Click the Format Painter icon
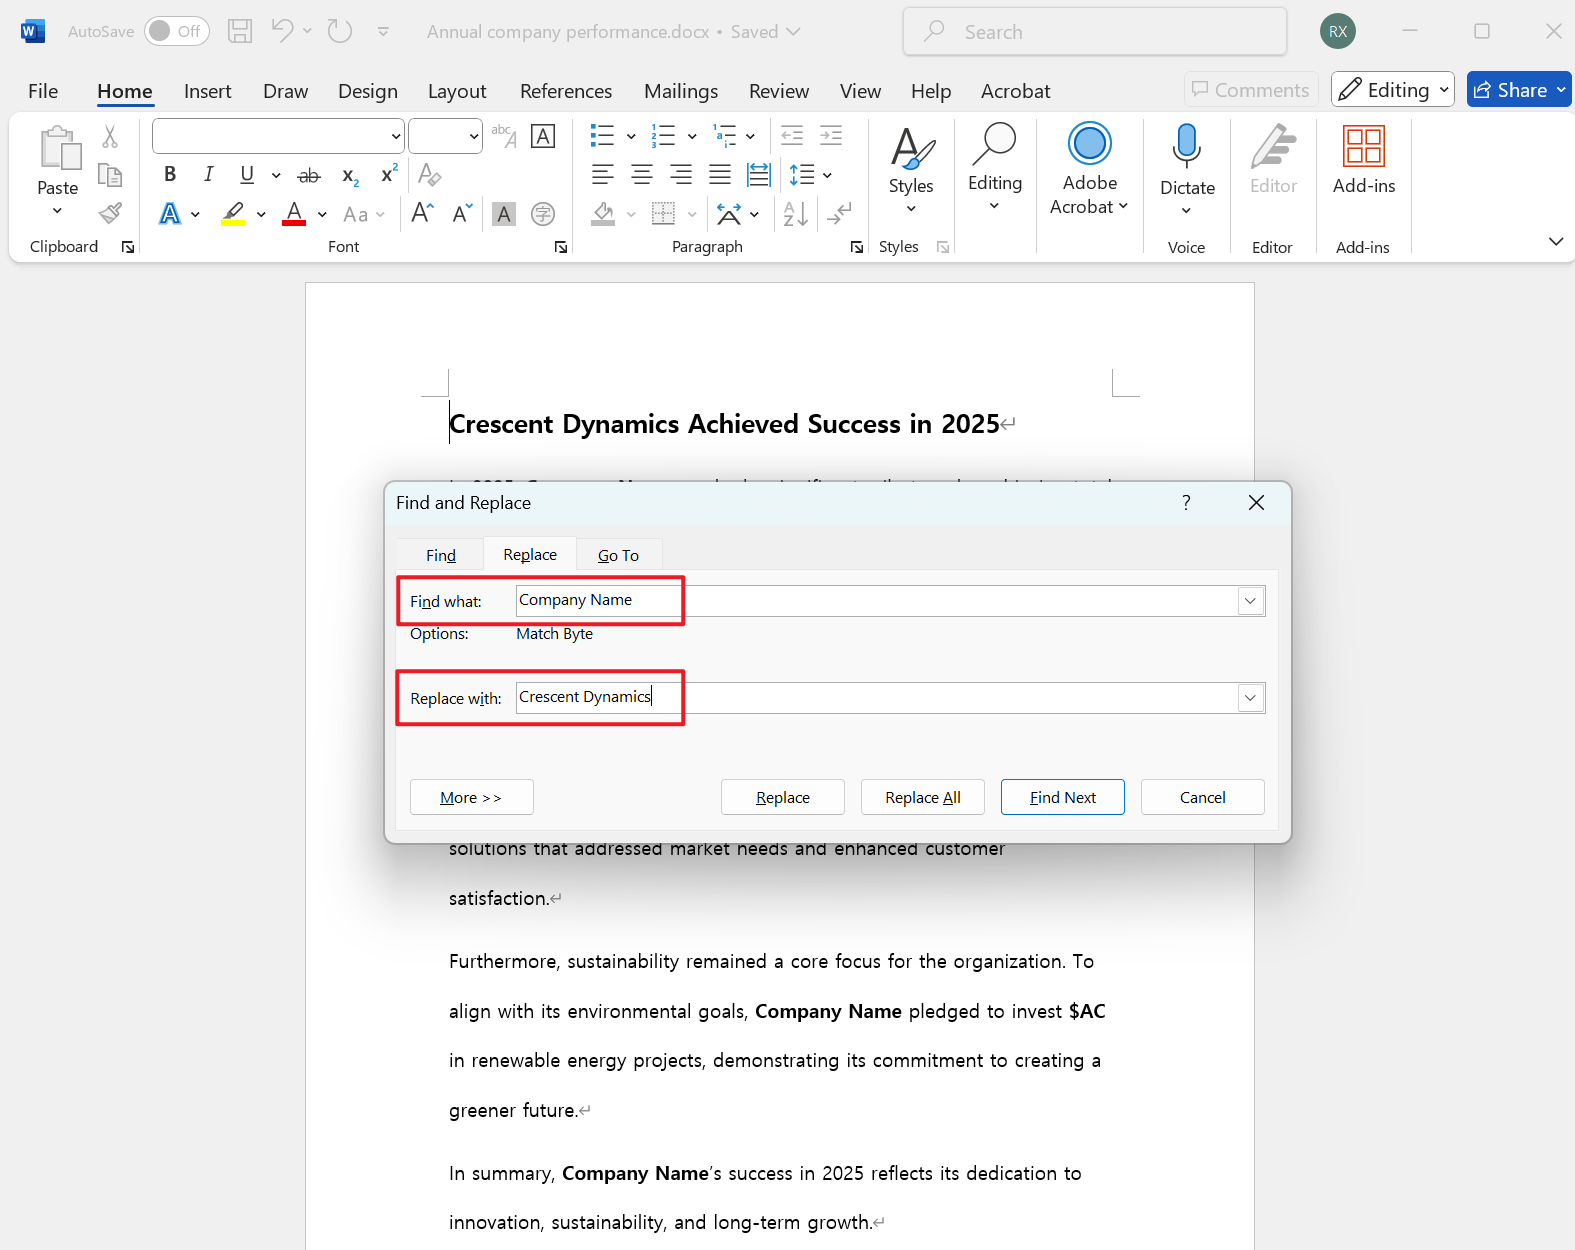1575x1250 pixels. (110, 213)
